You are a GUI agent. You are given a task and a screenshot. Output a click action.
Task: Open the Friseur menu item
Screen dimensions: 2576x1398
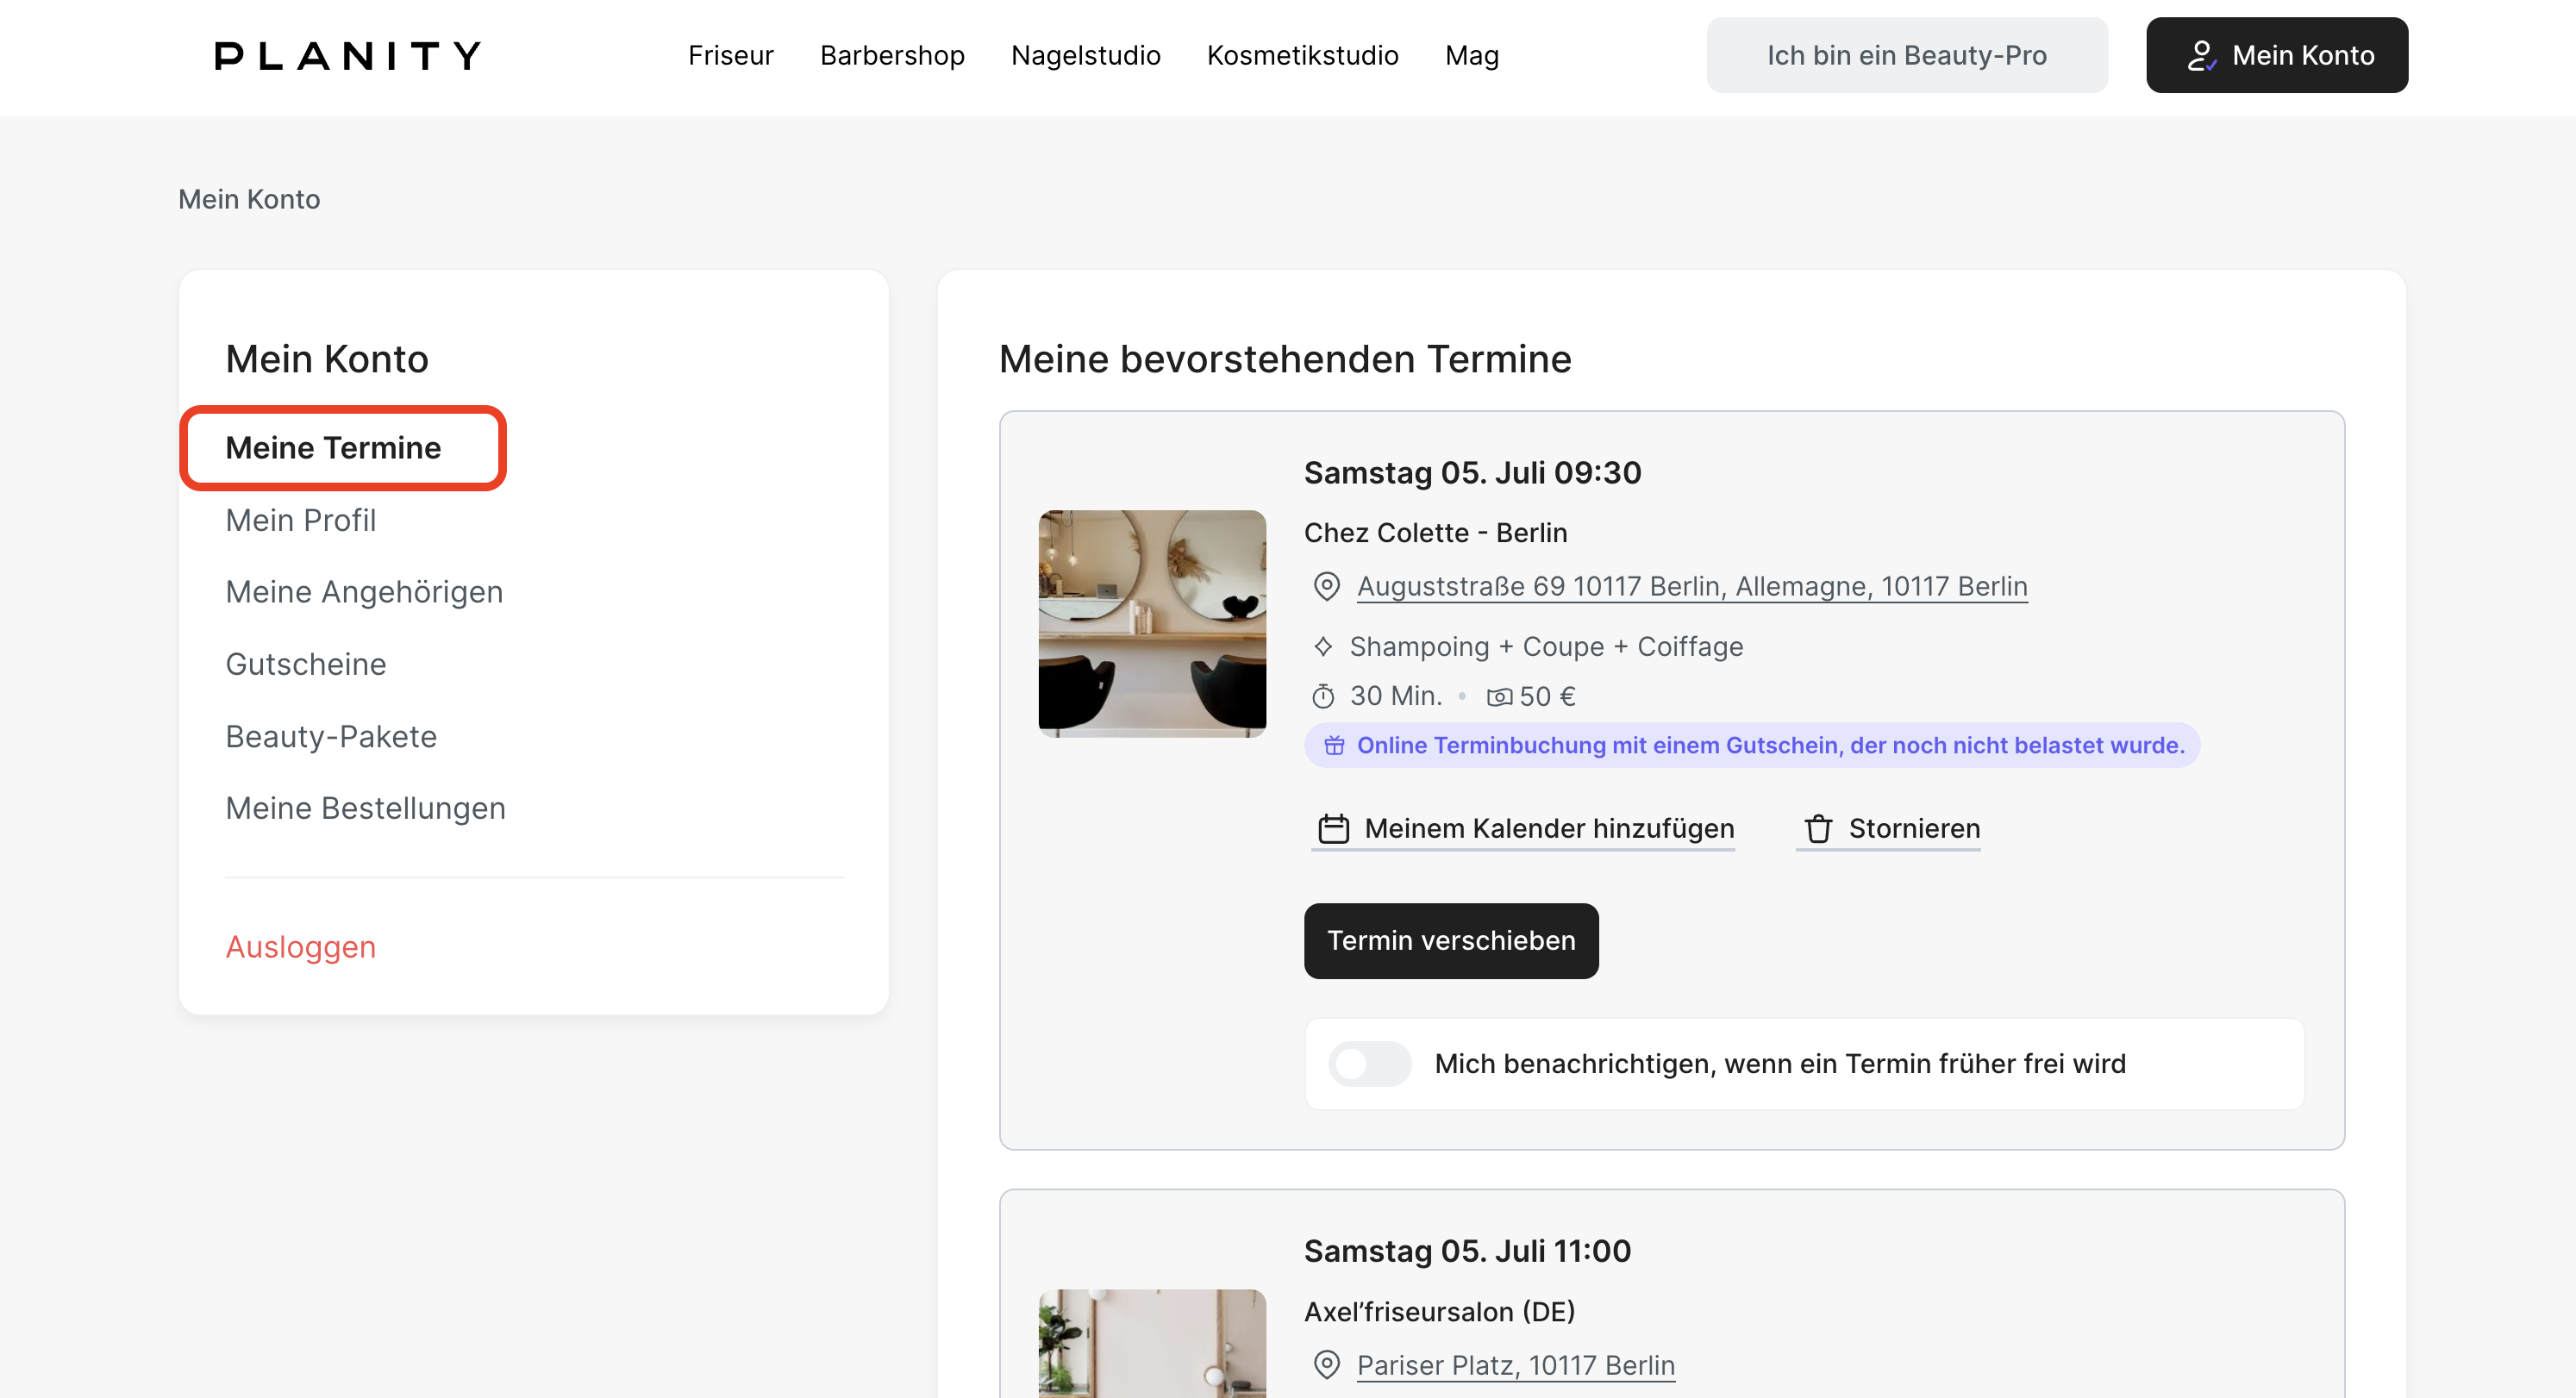tap(730, 55)
